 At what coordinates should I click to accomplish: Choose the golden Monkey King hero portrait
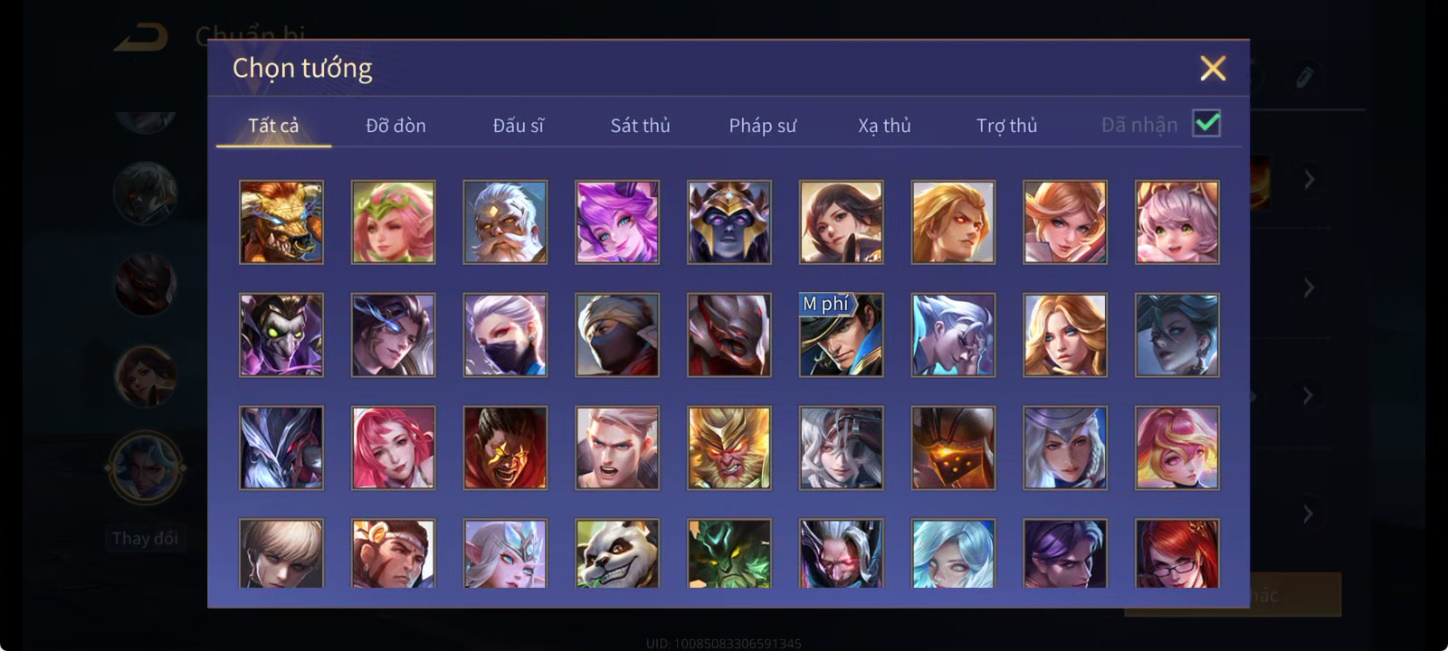(729, 447)
